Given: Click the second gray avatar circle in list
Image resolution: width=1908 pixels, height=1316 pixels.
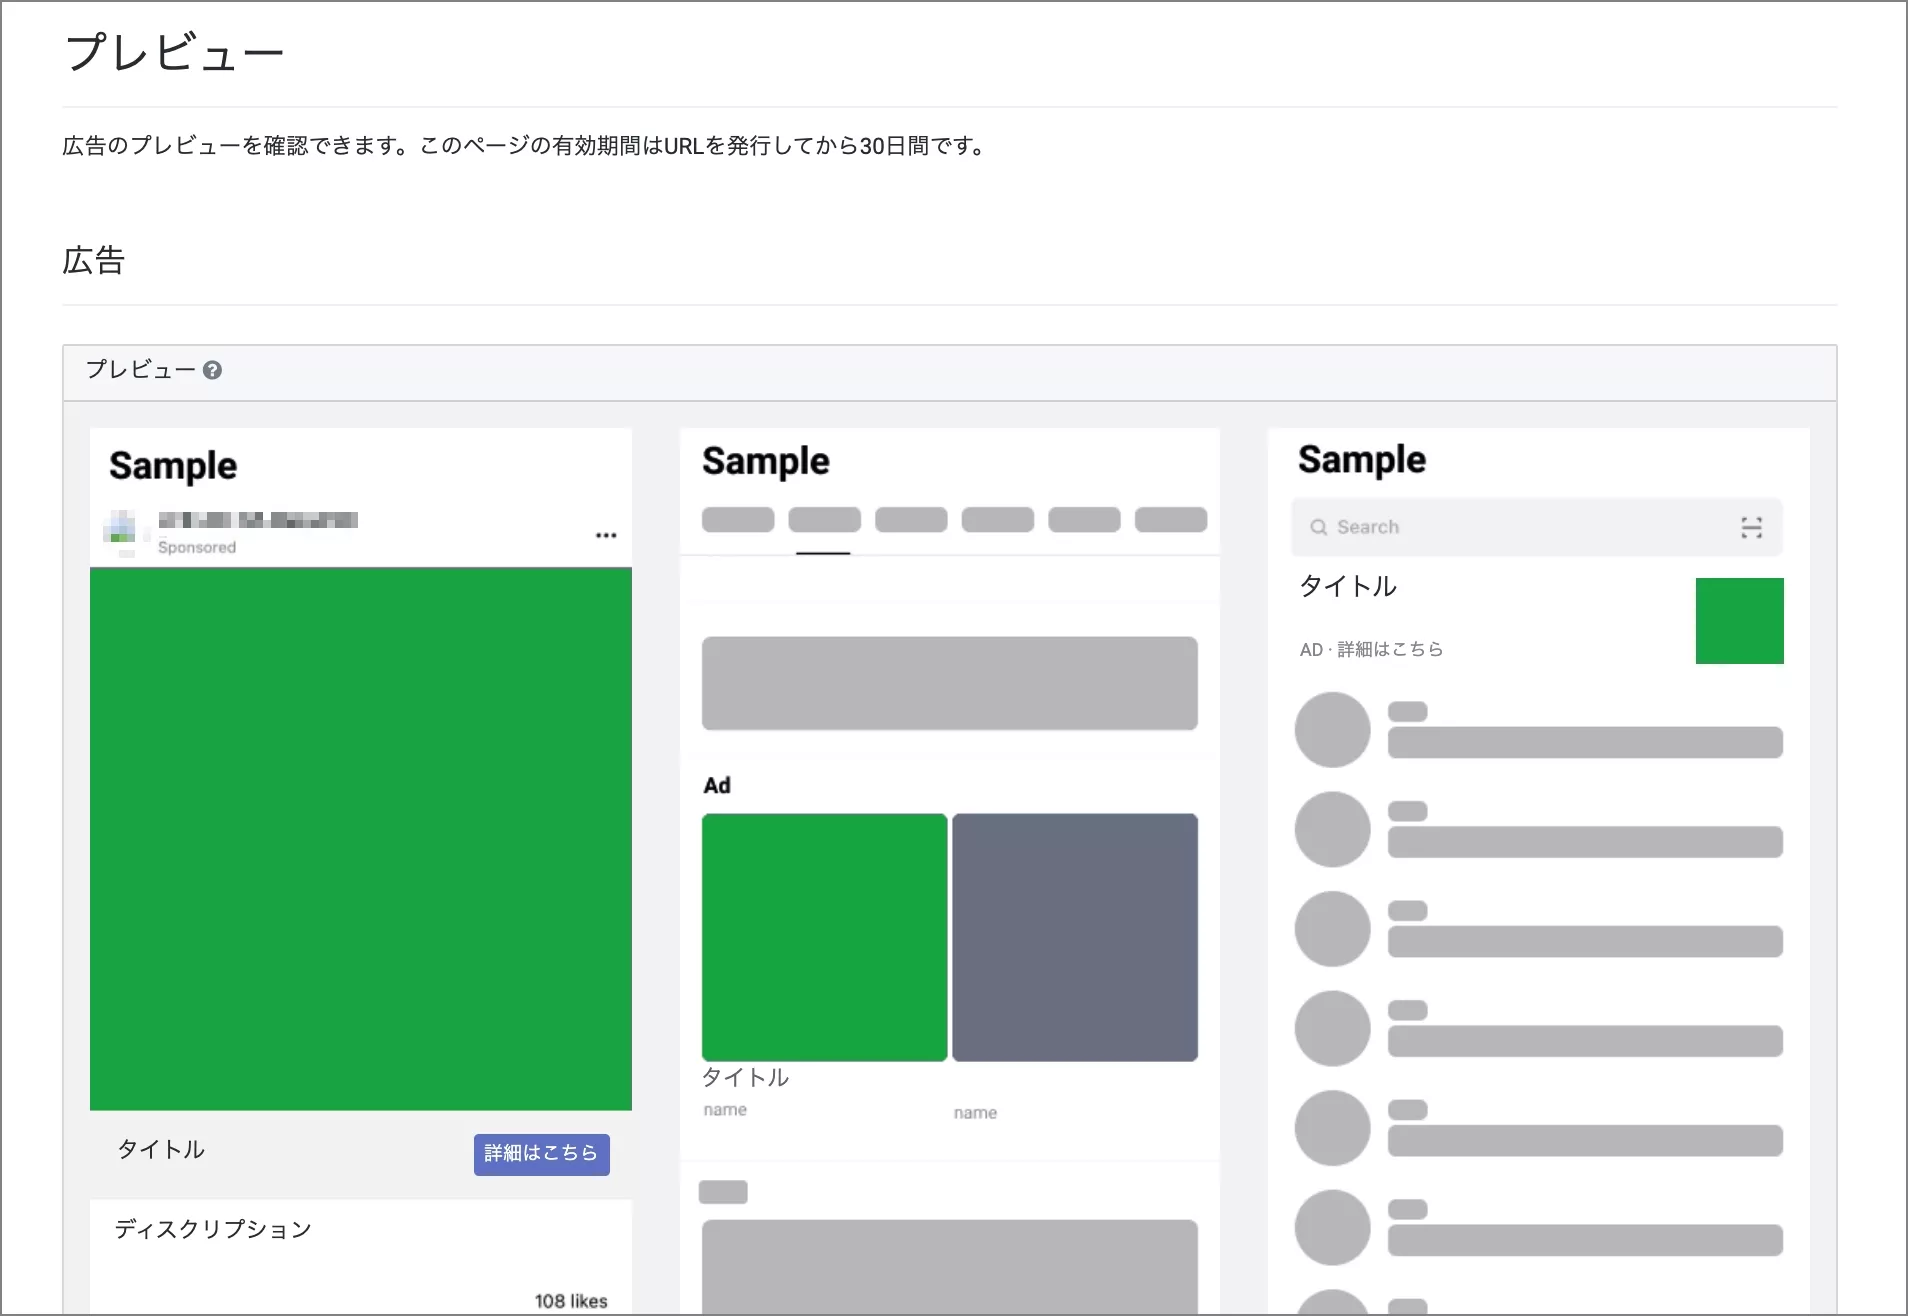Looking at the screenshot, I should click(x=1332, y=829).
